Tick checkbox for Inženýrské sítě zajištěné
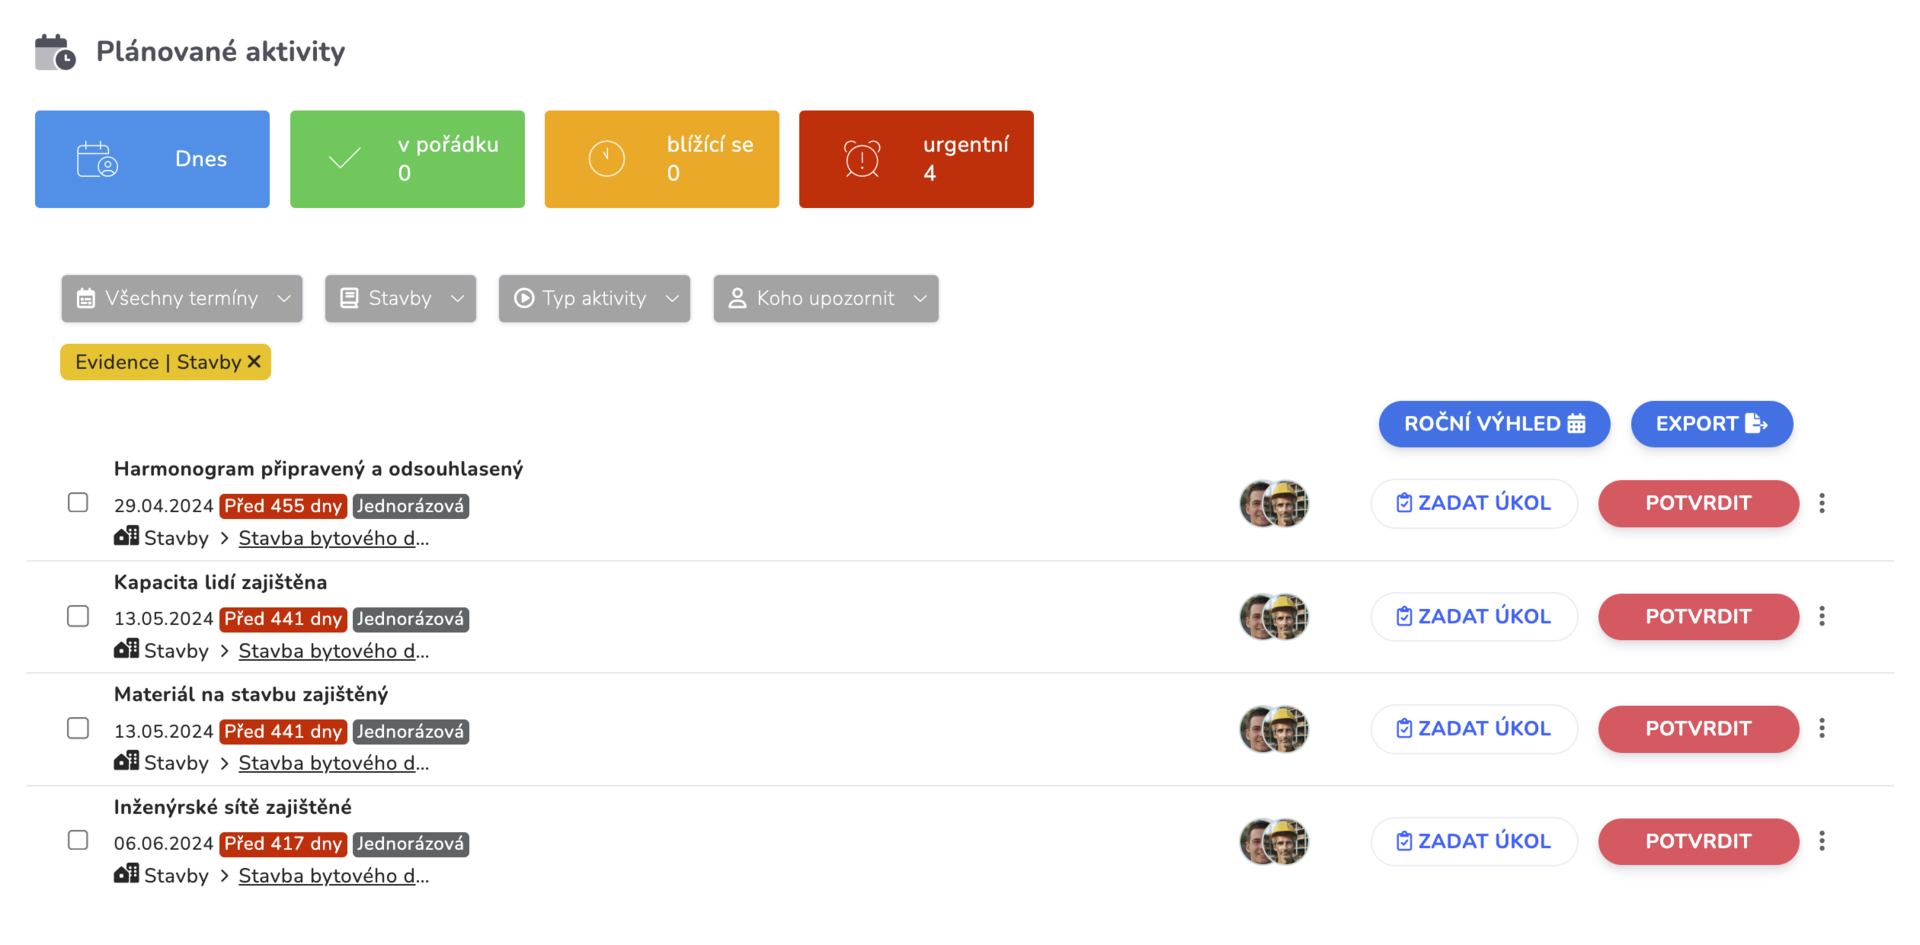Image resolution: width=1920 pixels, height=945 pixels. (78, 840)
